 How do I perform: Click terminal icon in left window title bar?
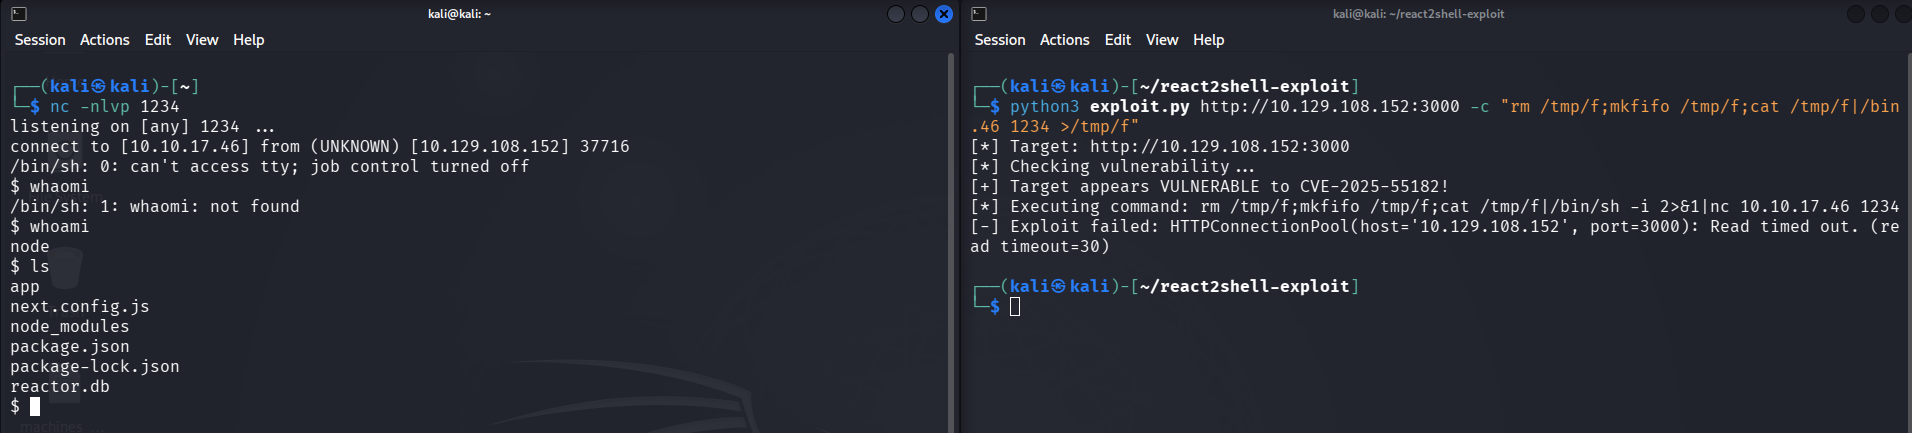point(19,14)
